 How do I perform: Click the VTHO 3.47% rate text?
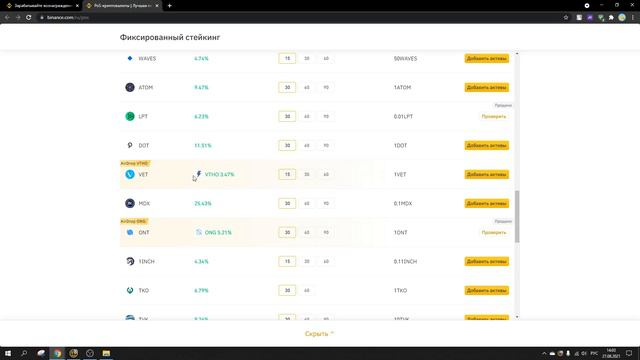[x=220, y=174]
